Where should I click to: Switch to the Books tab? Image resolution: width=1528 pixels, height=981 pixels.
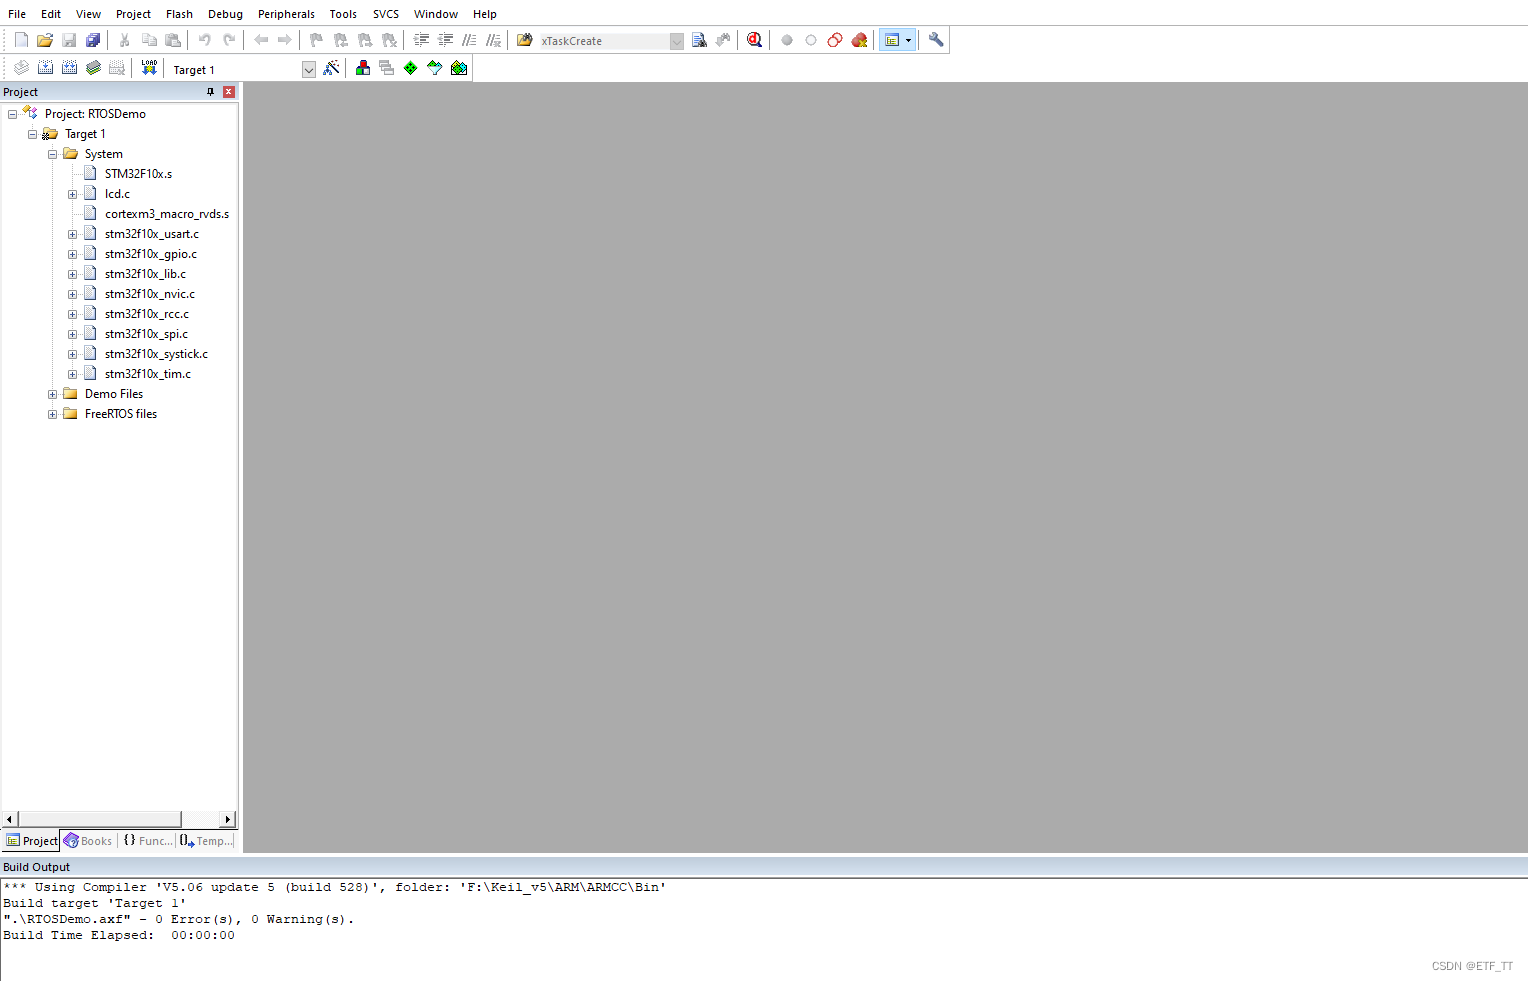(x=88, y=841)
